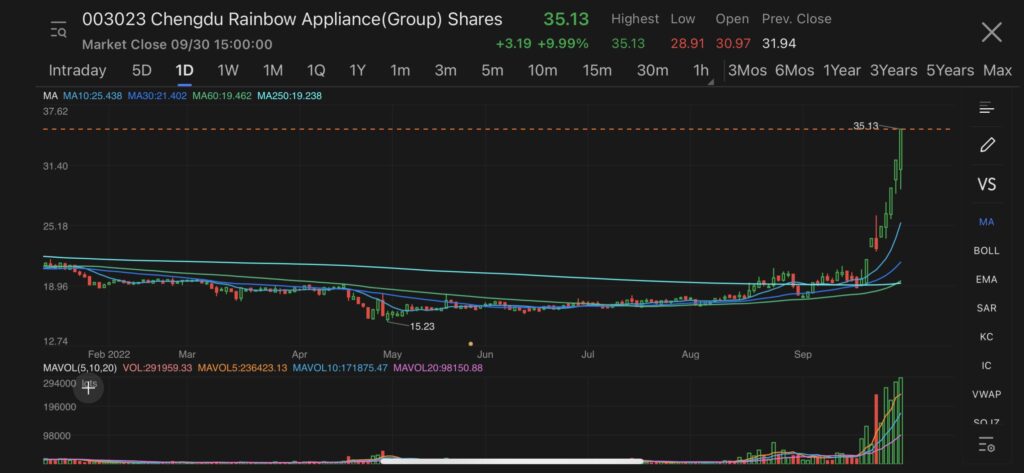Set chart range to 6Mos

(794, 71)
